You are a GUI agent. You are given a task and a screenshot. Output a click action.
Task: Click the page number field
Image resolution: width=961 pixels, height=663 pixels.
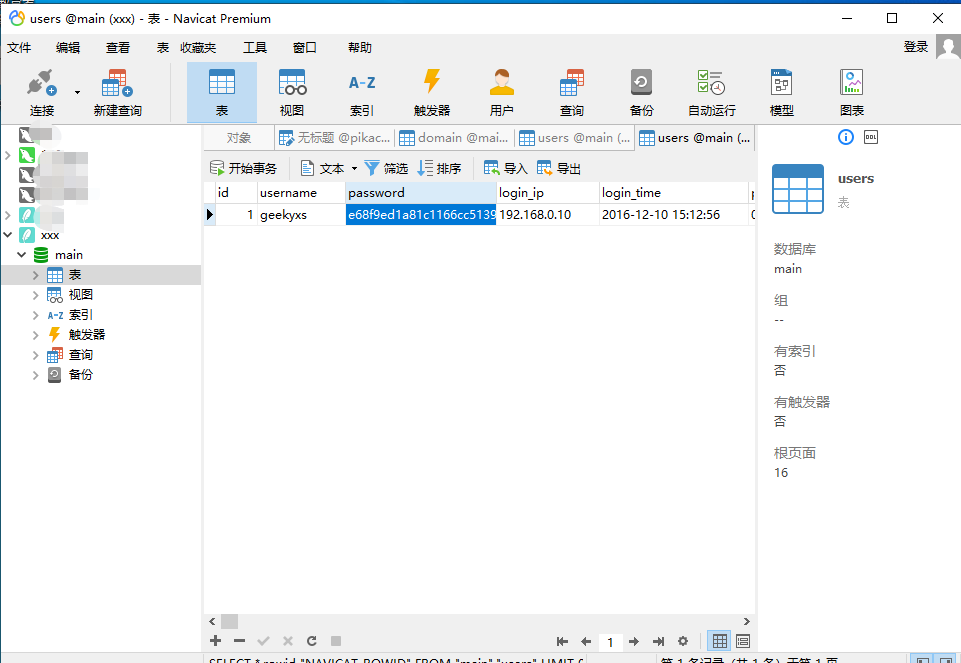click(610, 642)
